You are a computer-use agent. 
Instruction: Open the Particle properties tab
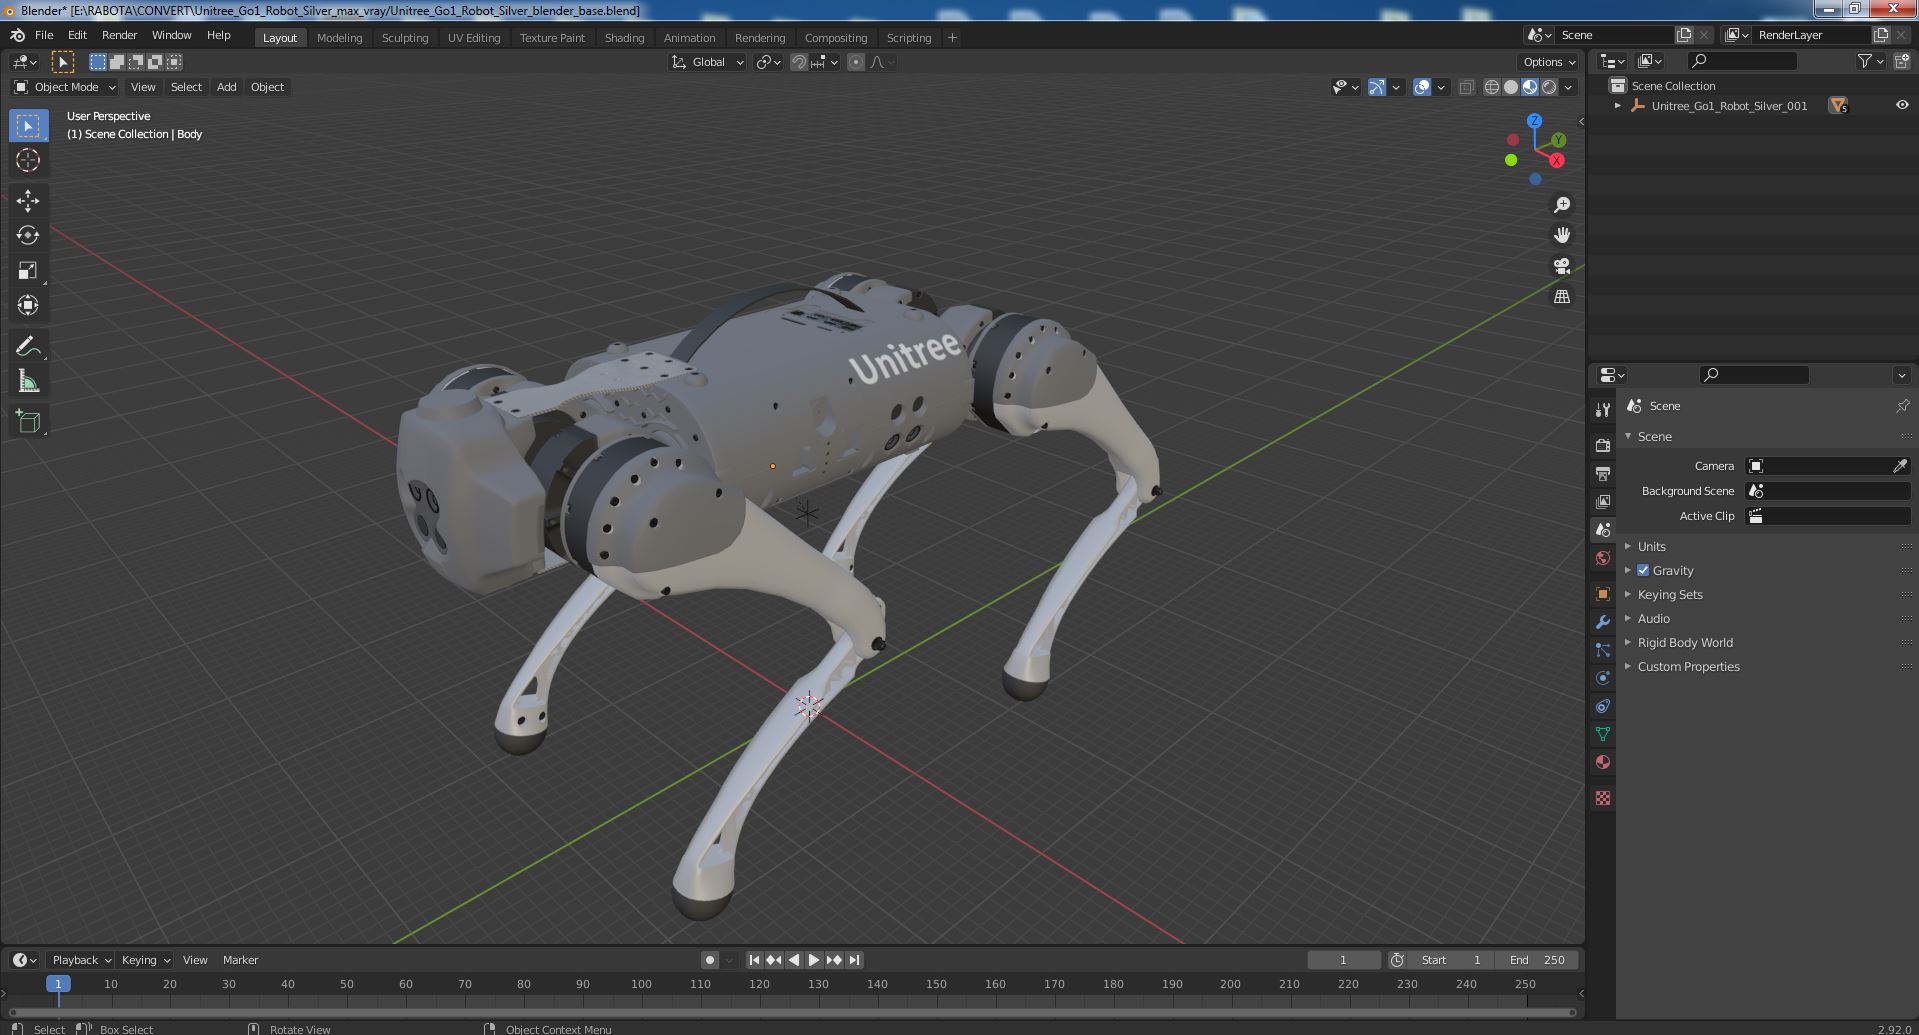coord(1603,650)
